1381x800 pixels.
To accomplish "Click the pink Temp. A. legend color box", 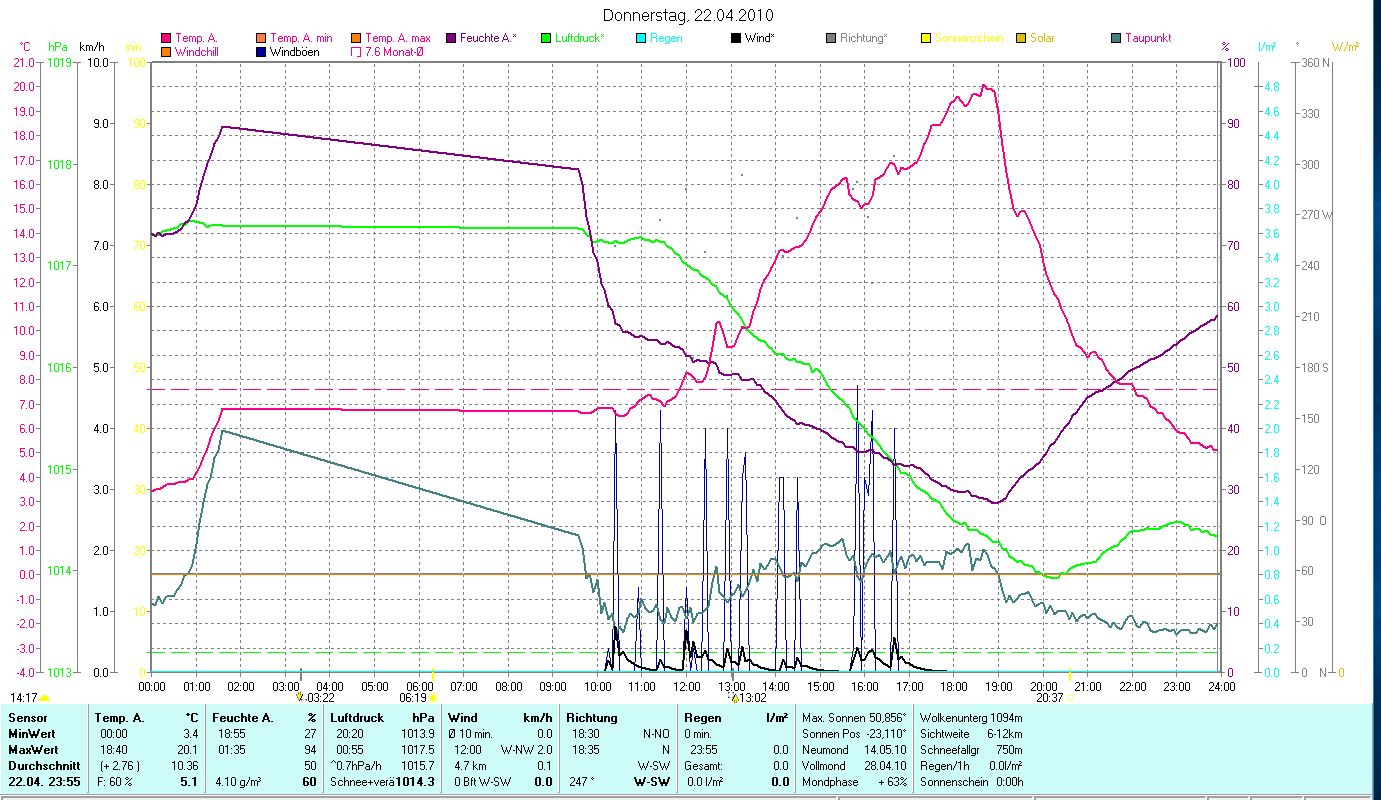I will tap(166, 38).
